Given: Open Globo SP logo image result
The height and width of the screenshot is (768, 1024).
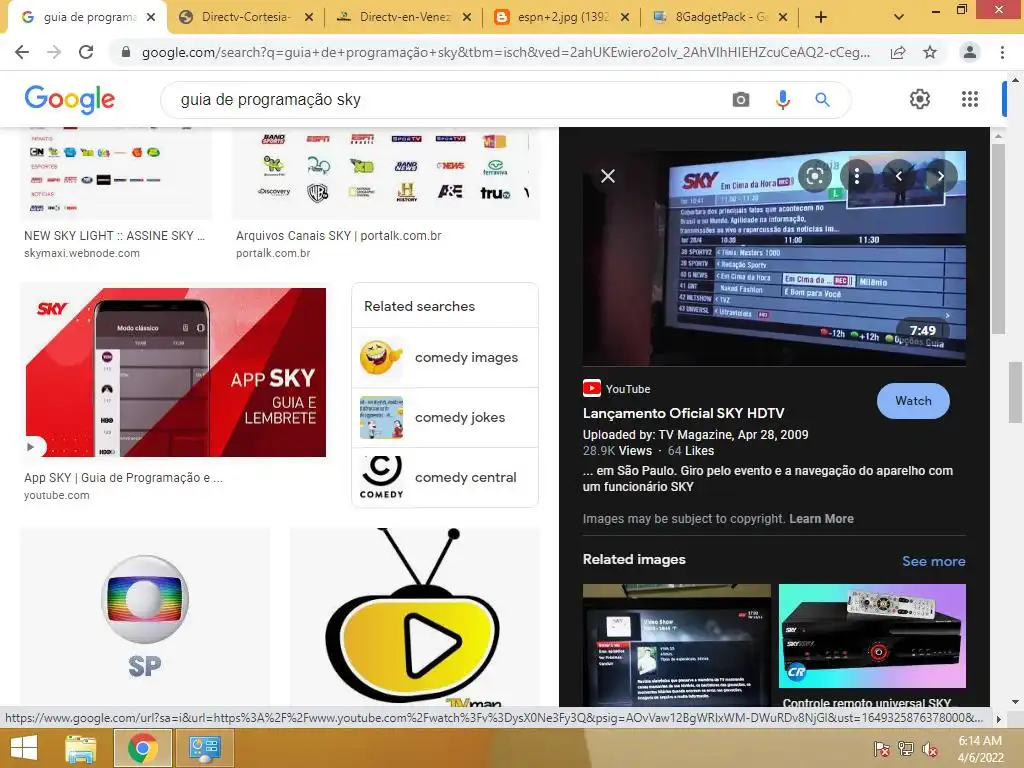Looking at the screenshot, I should tap(145, 616).
